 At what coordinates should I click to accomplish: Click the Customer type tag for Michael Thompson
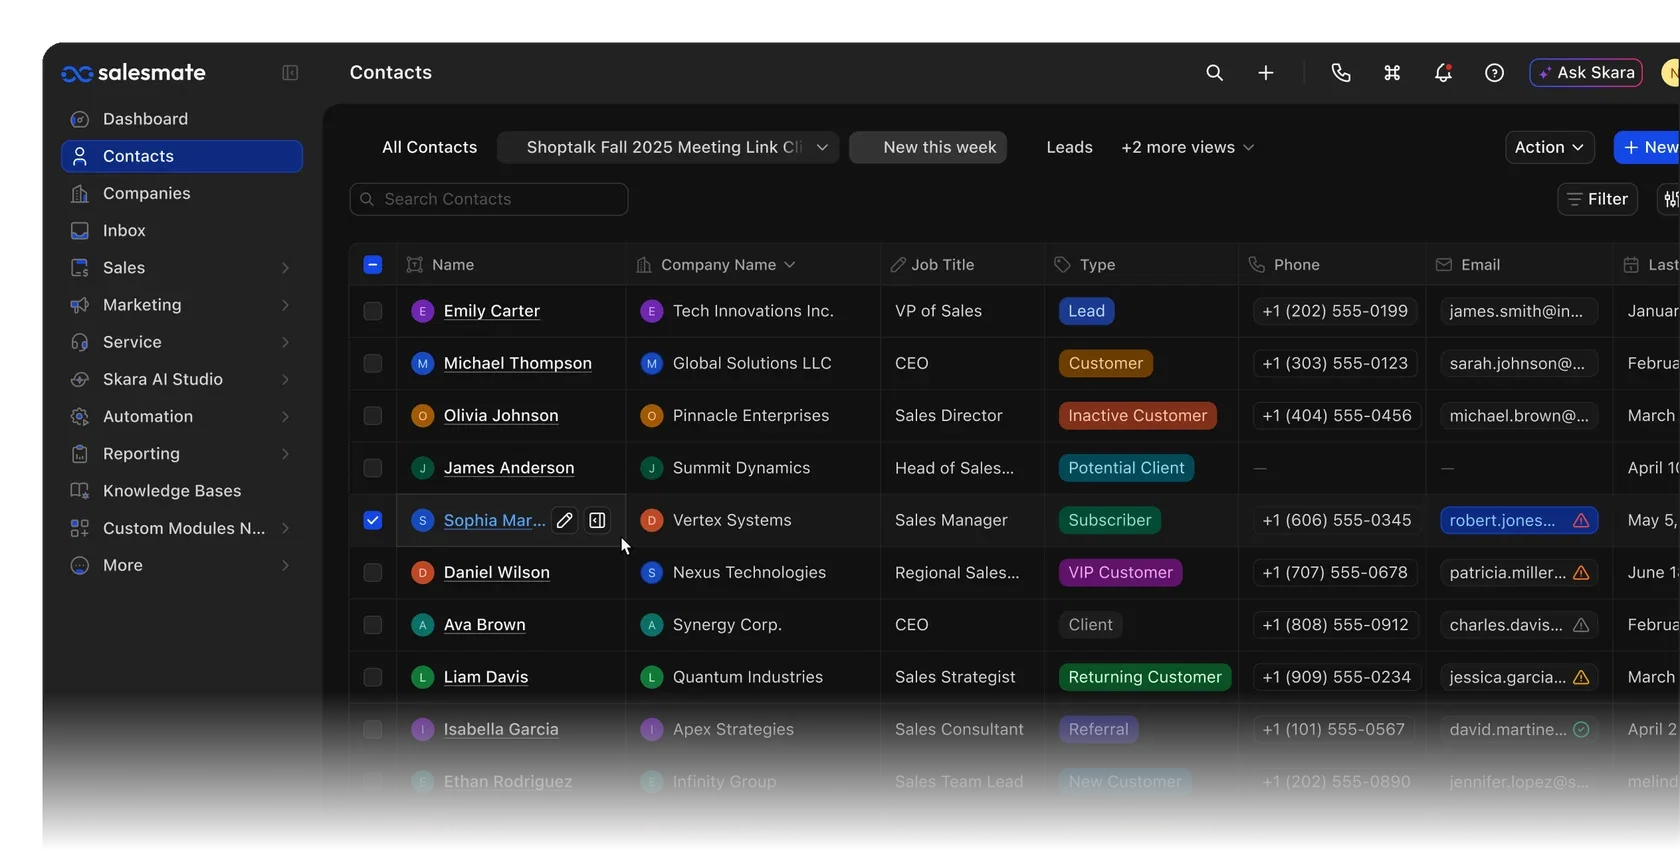pos(1105,364)
